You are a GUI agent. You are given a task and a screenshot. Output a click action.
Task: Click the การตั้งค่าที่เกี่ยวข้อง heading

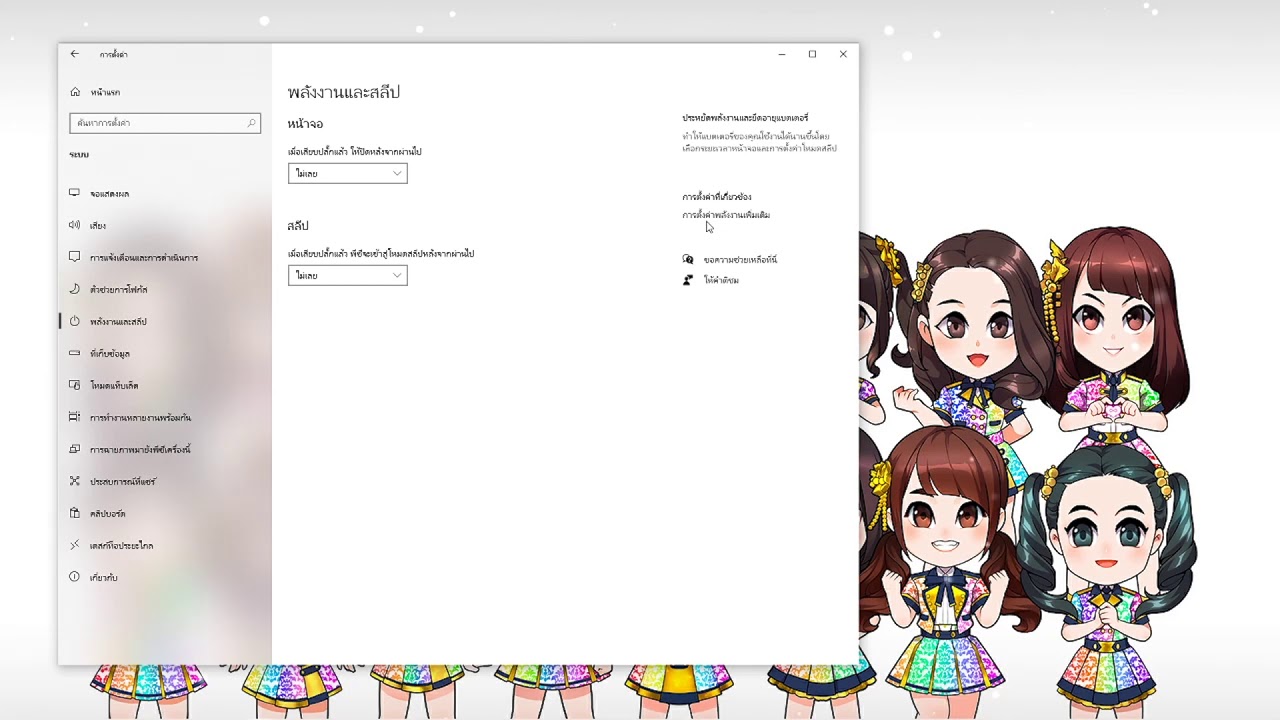pyautogui.click(x=717, y=197)
